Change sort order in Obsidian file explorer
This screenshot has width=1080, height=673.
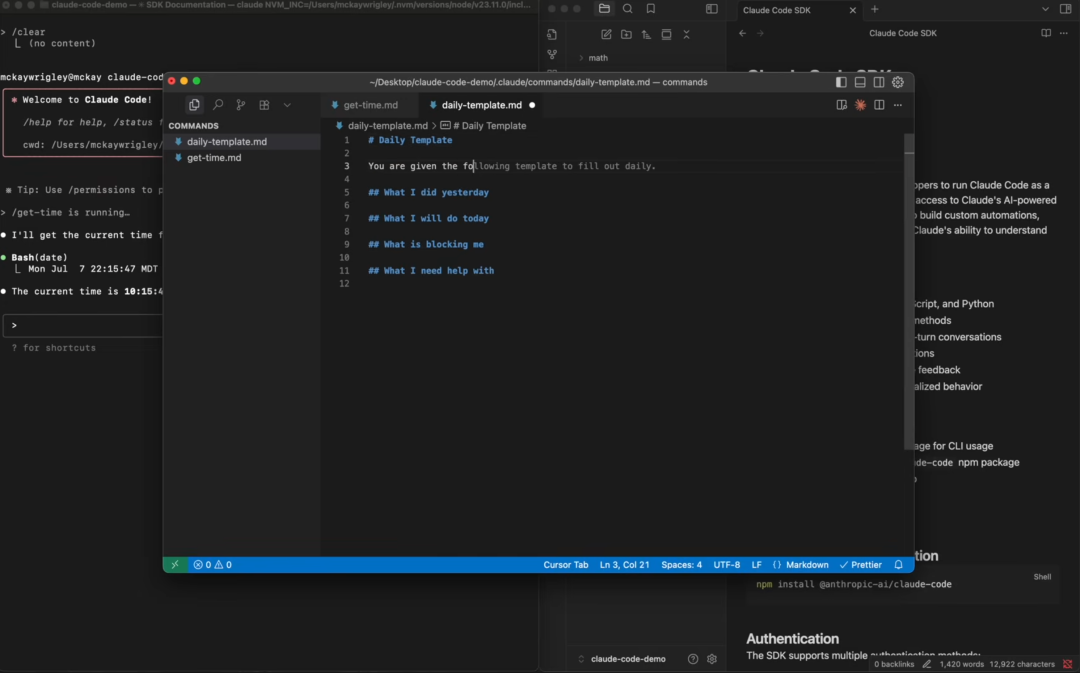646,34
